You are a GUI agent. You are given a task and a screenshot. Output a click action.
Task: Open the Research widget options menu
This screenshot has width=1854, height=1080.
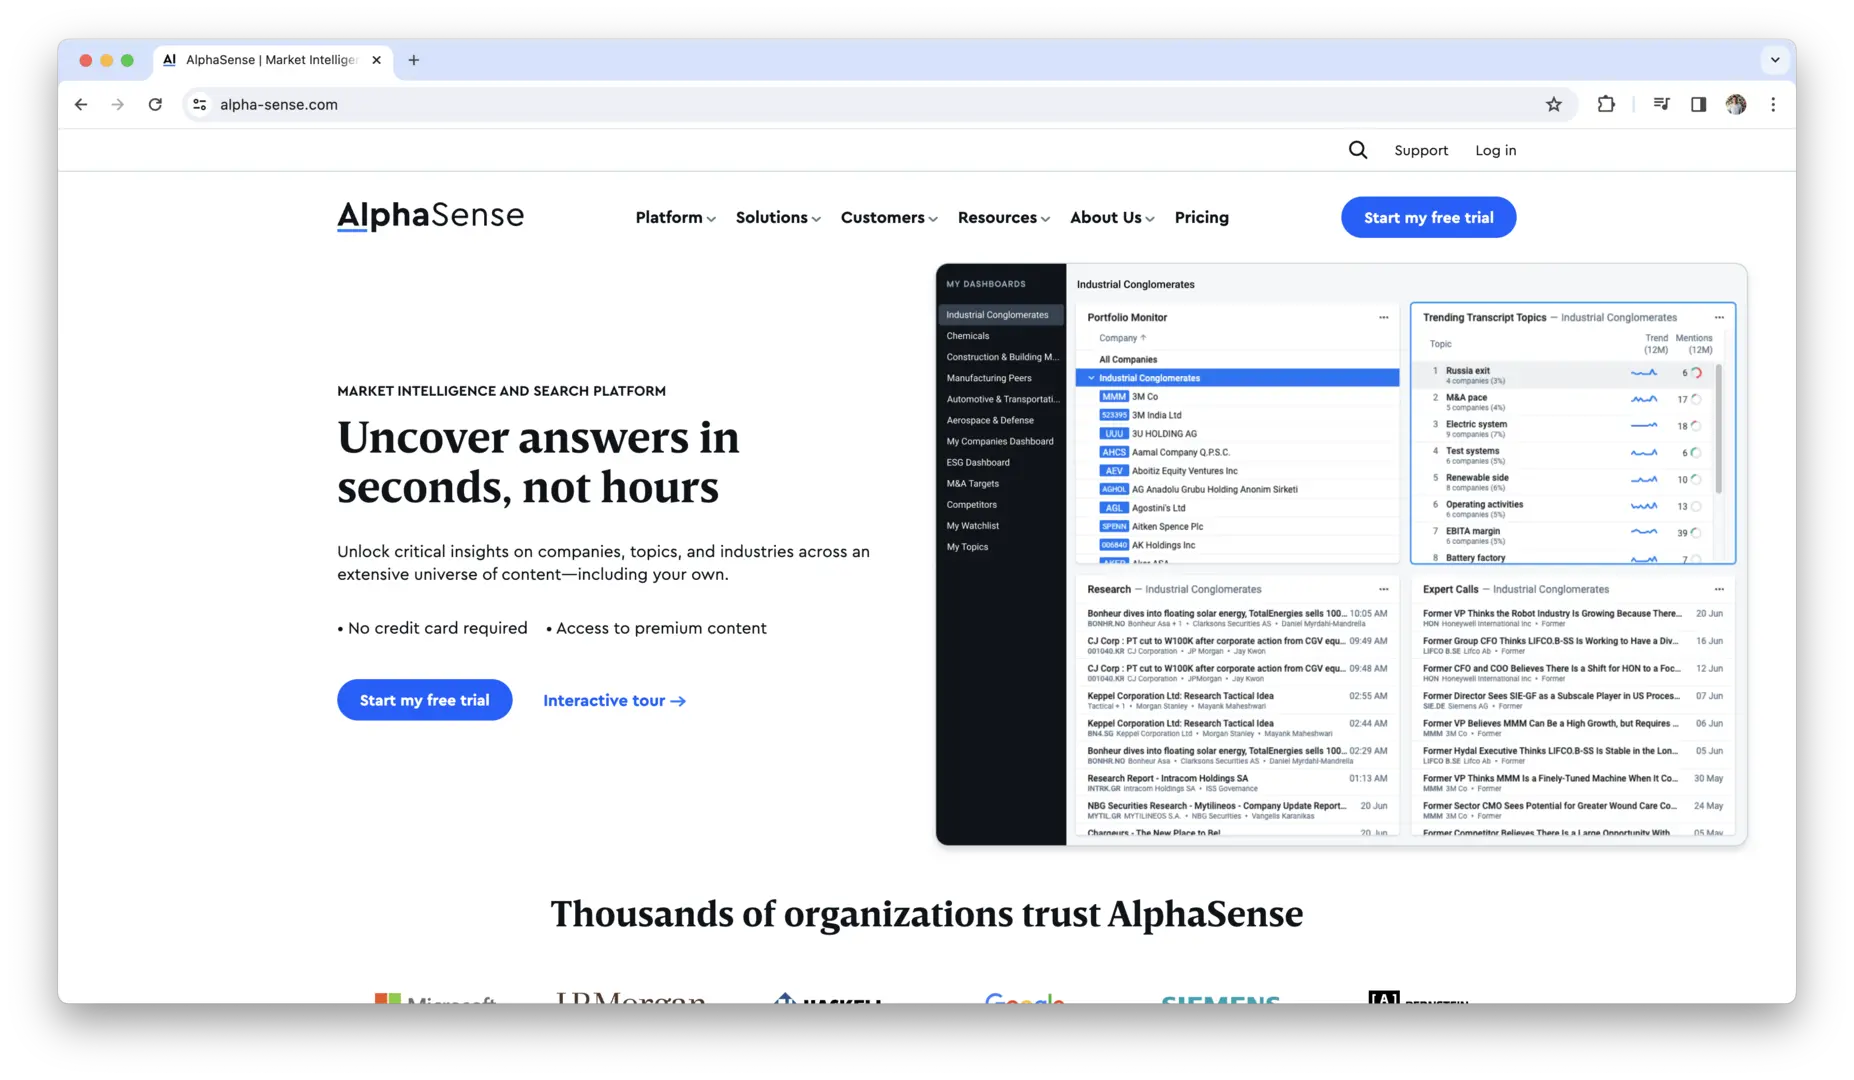(x=1384, y=589)
